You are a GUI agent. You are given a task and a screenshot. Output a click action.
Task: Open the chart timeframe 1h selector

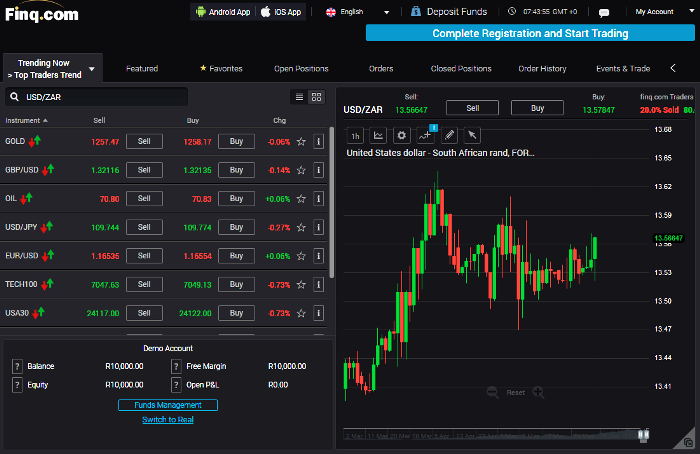pyautogui.click(x=355, y=136)
